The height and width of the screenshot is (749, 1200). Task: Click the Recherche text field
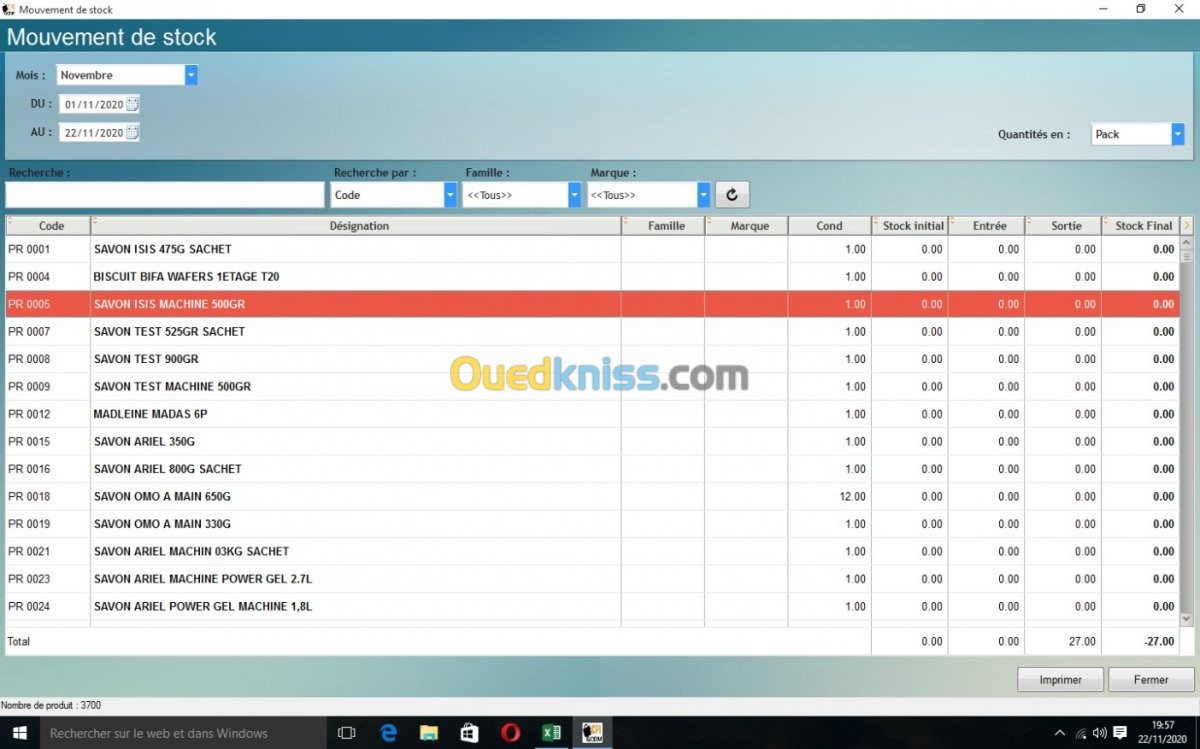[x=165, y=195]
